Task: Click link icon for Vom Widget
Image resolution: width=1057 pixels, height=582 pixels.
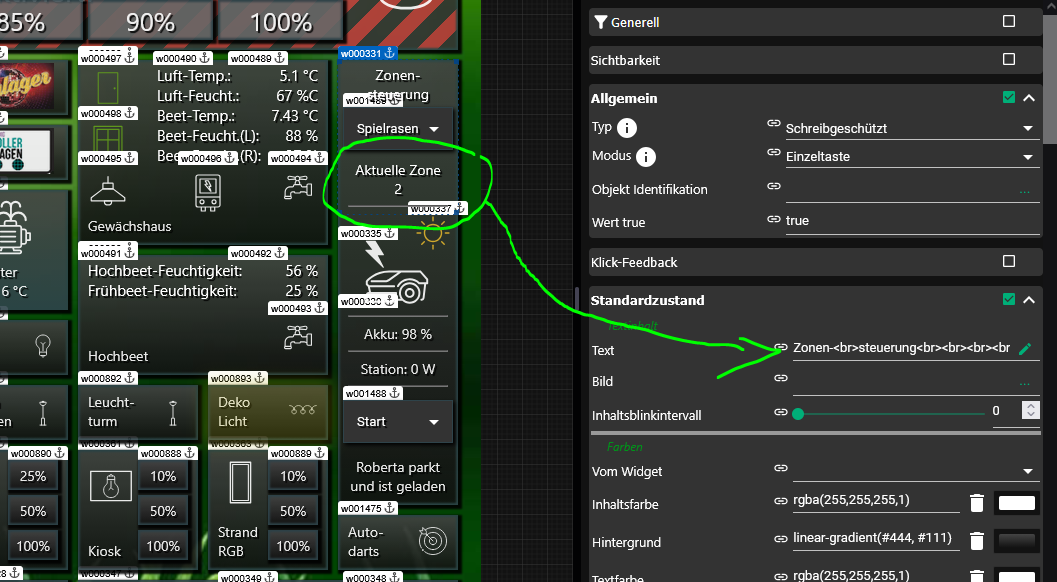Action: [781, 467]
